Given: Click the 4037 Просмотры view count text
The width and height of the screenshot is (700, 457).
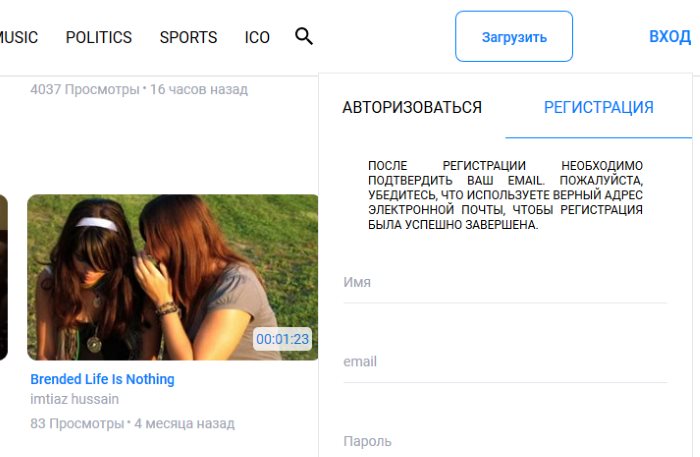Looking at the screenshot, I should [x=84, y=89].
